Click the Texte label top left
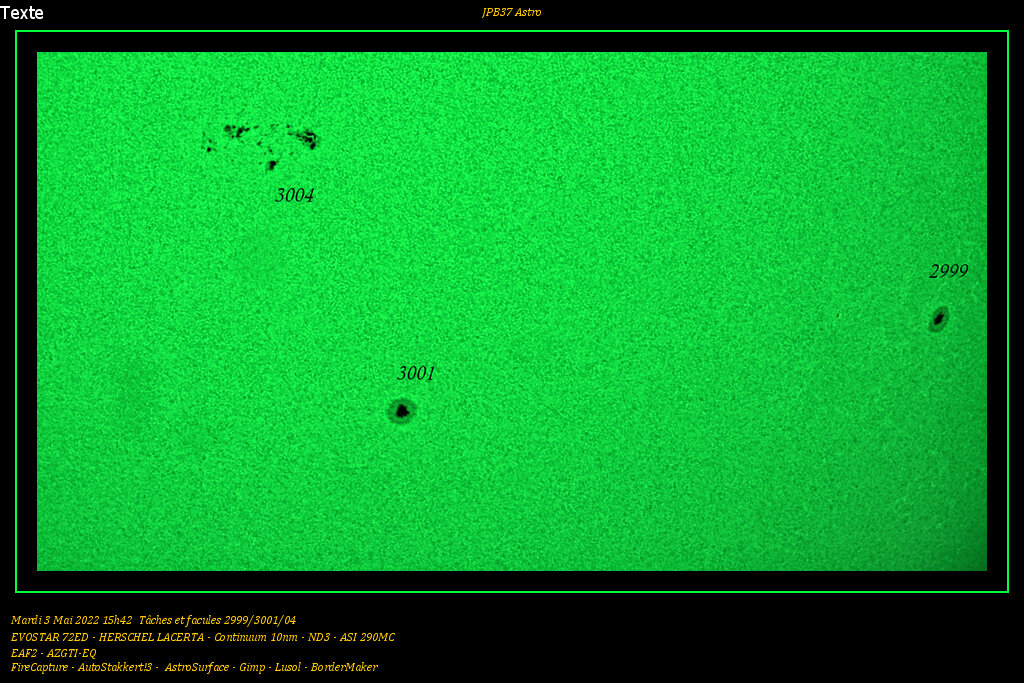Viewport: 1024px width, 683px height. pyautogui.click(x=23, y=13)
